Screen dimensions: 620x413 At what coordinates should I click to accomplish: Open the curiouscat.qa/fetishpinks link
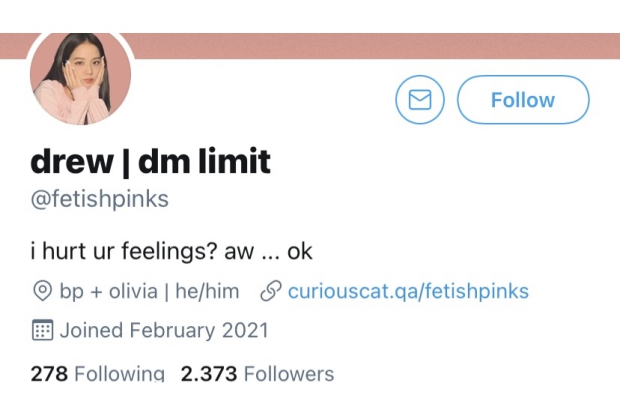[408, 292]
